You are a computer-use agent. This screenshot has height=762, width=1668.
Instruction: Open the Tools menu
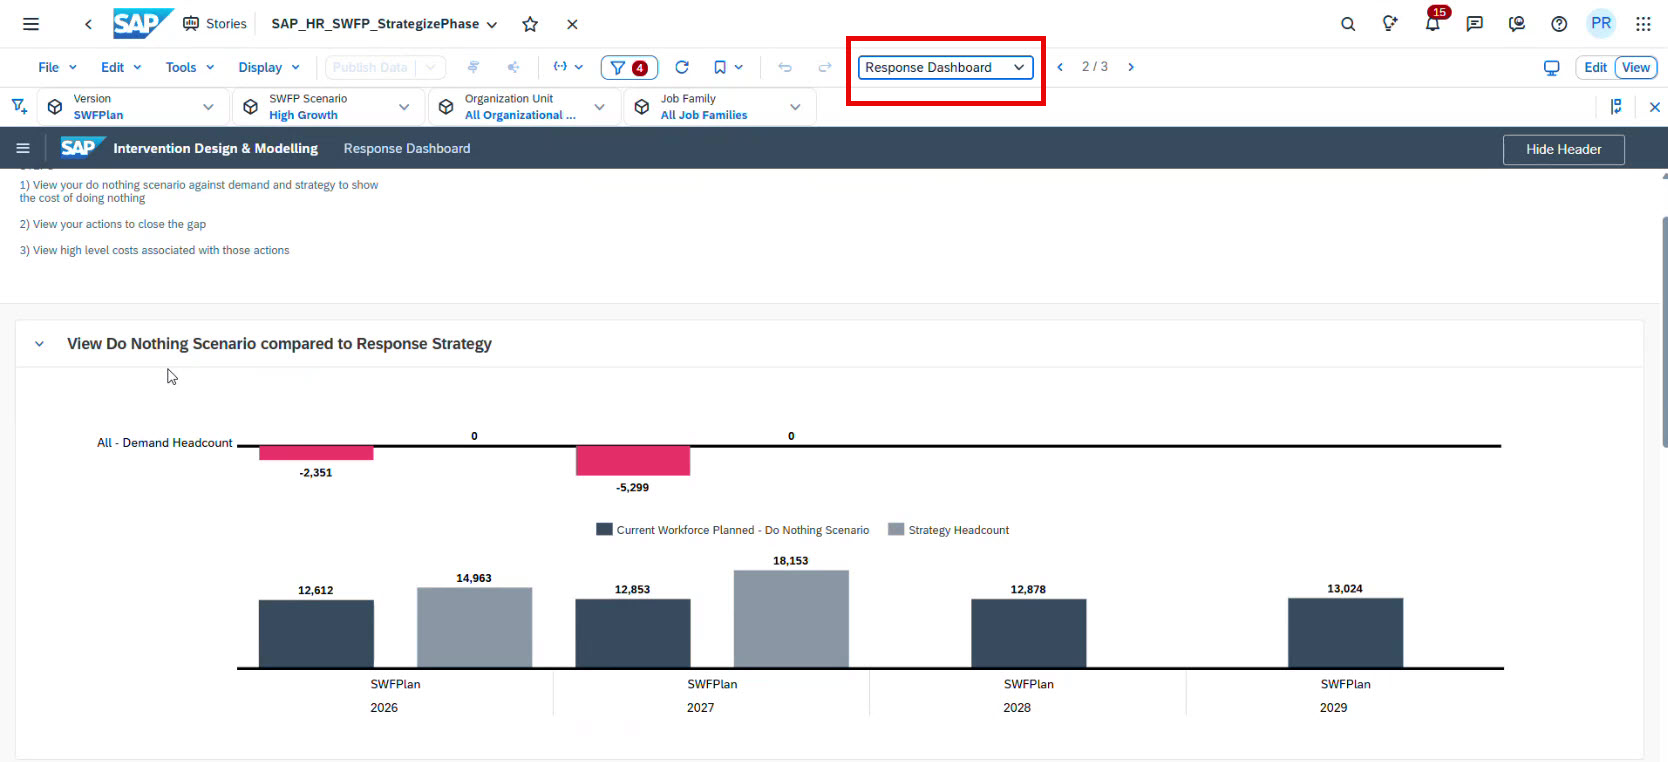[x=190, y=67]
